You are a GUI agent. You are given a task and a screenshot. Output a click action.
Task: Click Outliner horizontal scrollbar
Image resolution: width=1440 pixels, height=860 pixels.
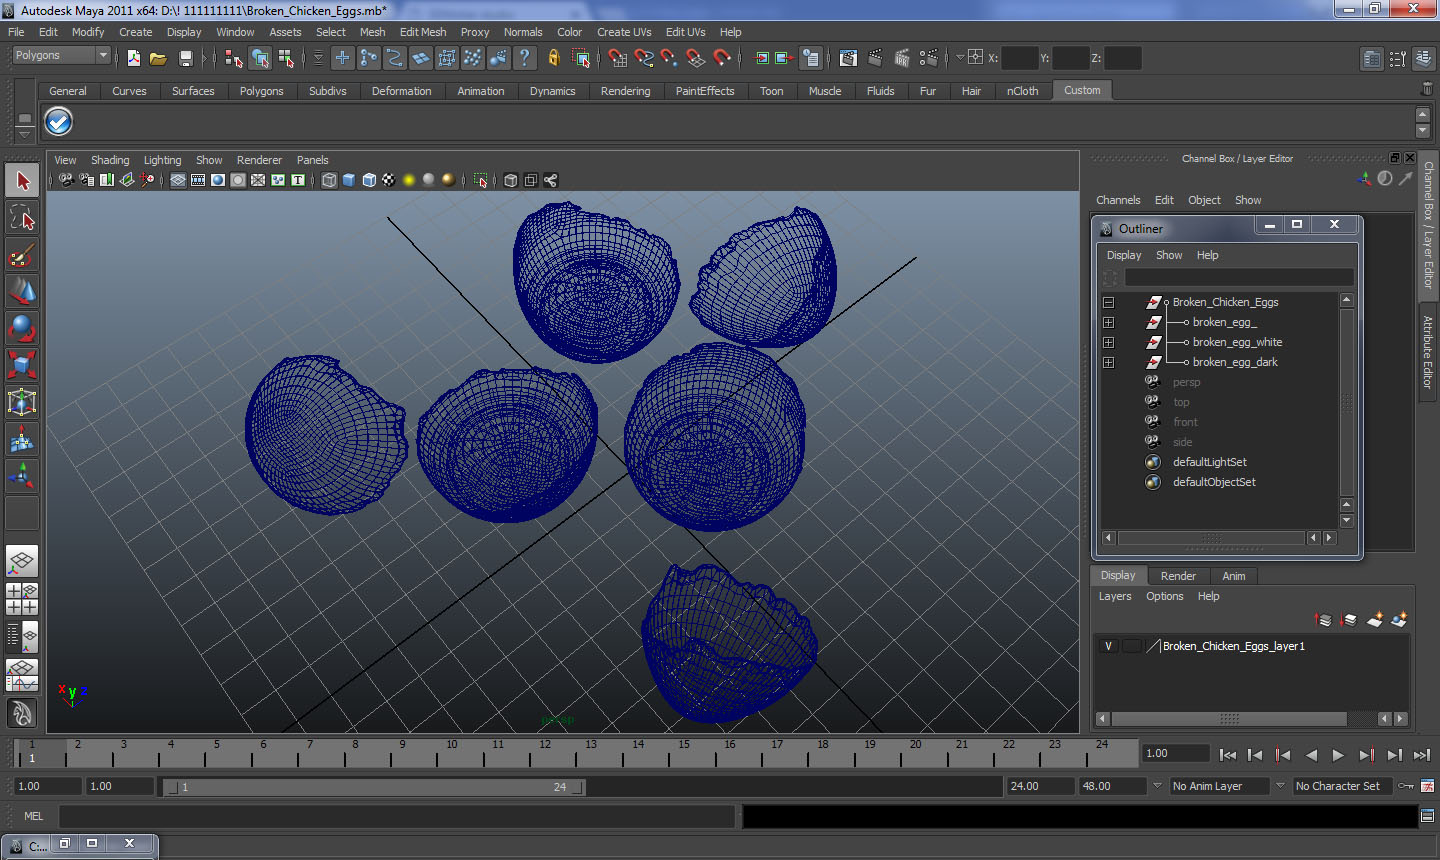click(1210, 538)
